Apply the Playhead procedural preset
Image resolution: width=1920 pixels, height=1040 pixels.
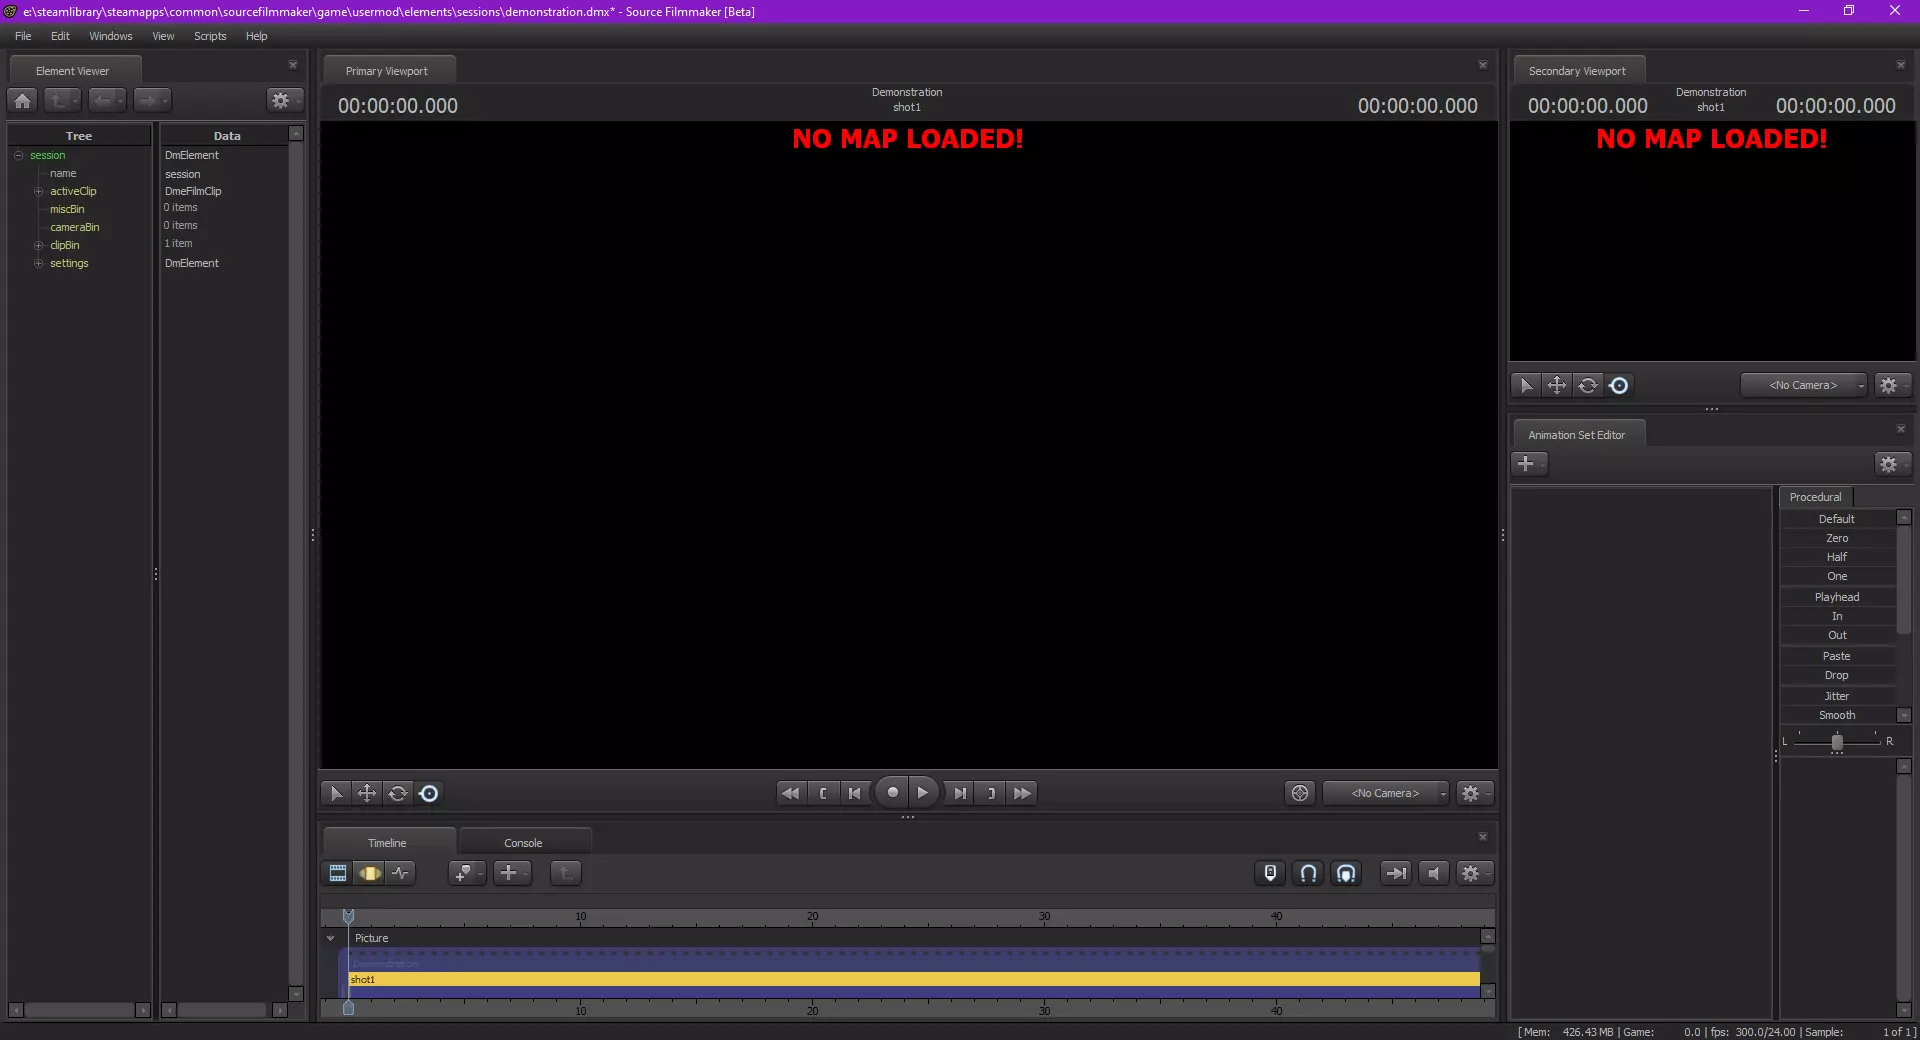[x=1837, y=597]
